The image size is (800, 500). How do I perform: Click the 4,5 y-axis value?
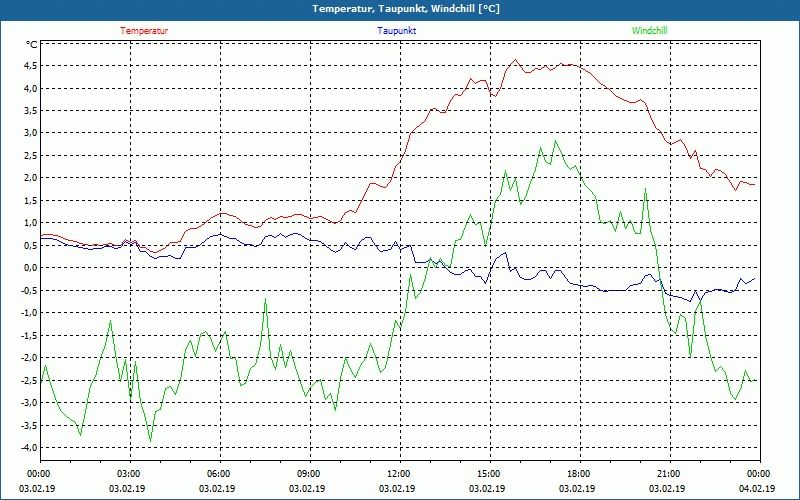click(x=30, y=65)
